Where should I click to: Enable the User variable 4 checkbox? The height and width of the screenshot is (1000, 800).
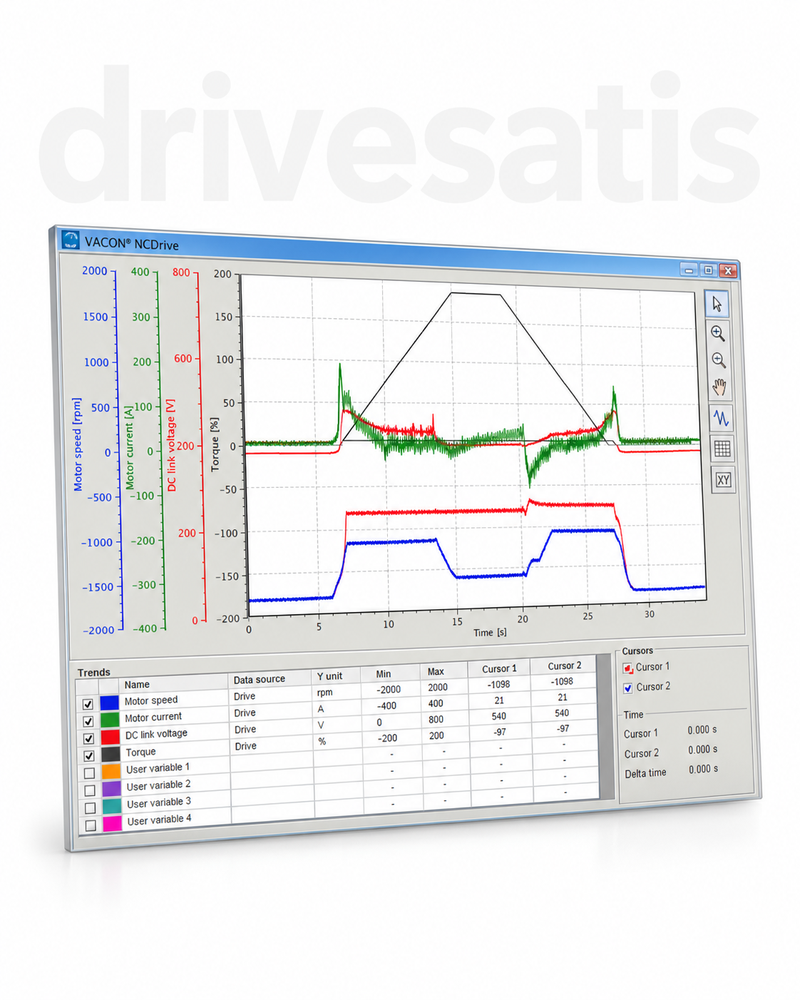click(x=90, y=825)
